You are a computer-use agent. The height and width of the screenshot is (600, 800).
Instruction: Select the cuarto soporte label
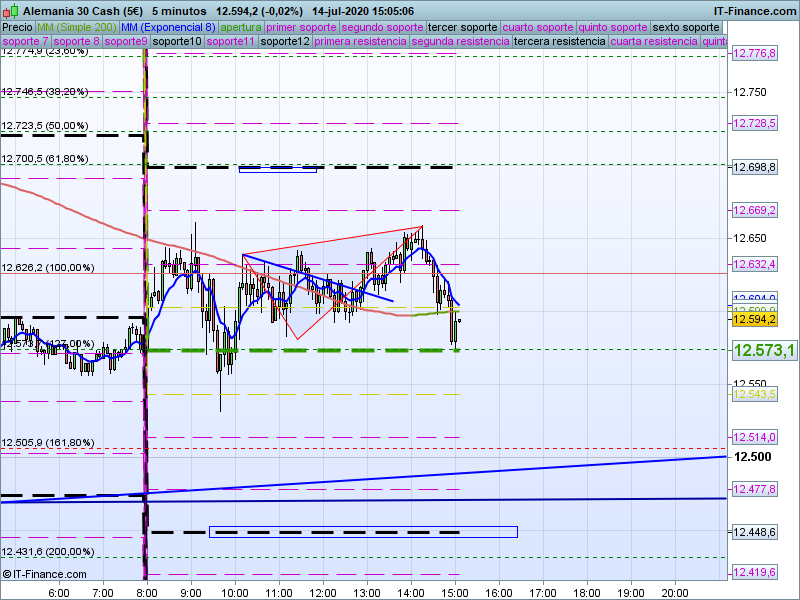538,28
